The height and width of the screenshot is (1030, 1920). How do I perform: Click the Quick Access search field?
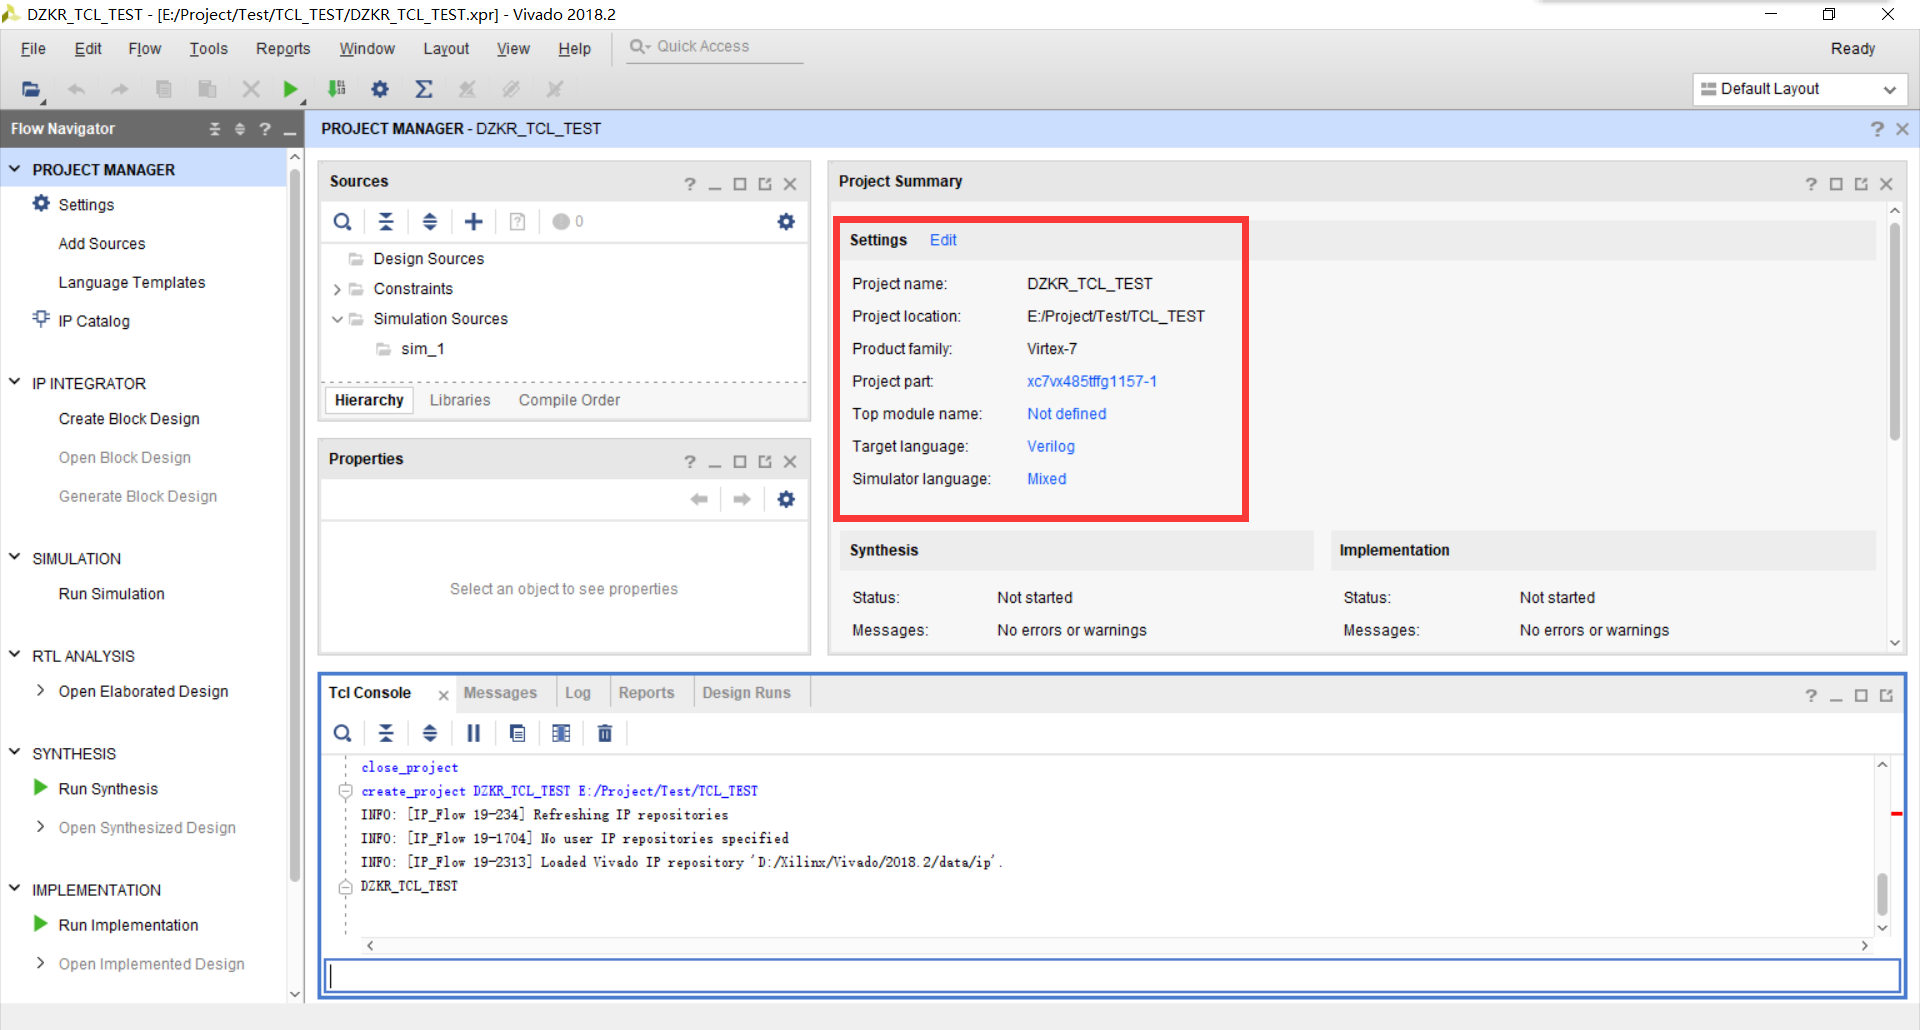(715, 47)
